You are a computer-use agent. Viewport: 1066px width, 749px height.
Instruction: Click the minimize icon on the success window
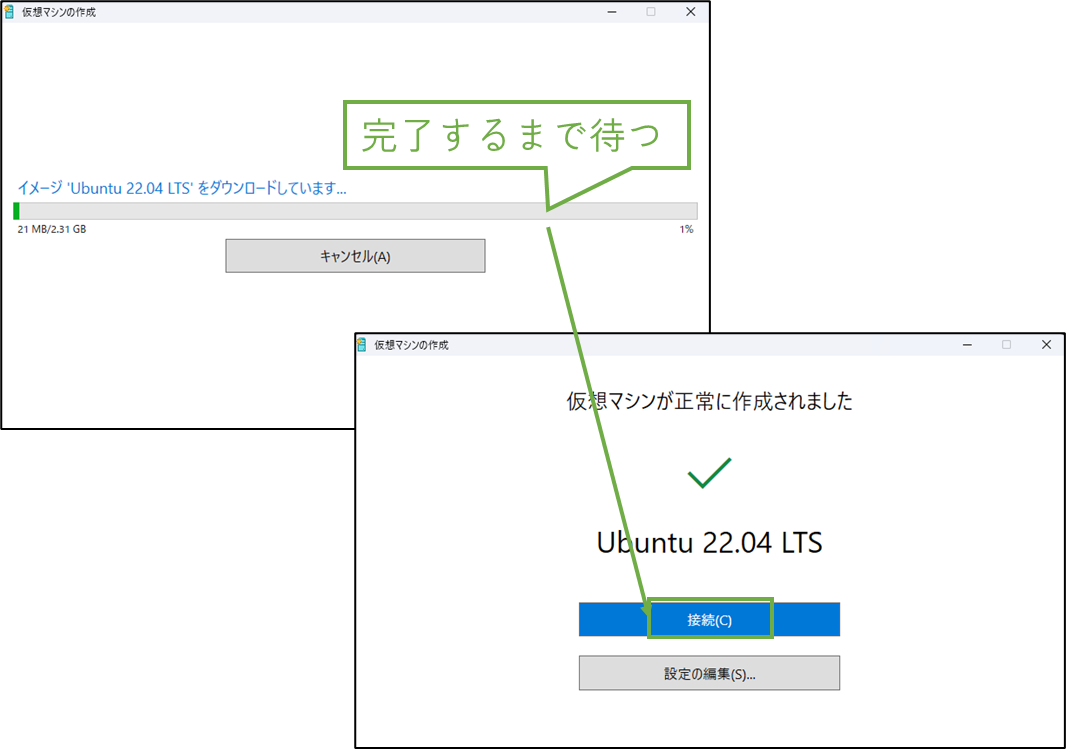pyautogui.click(x=967, y=344)
